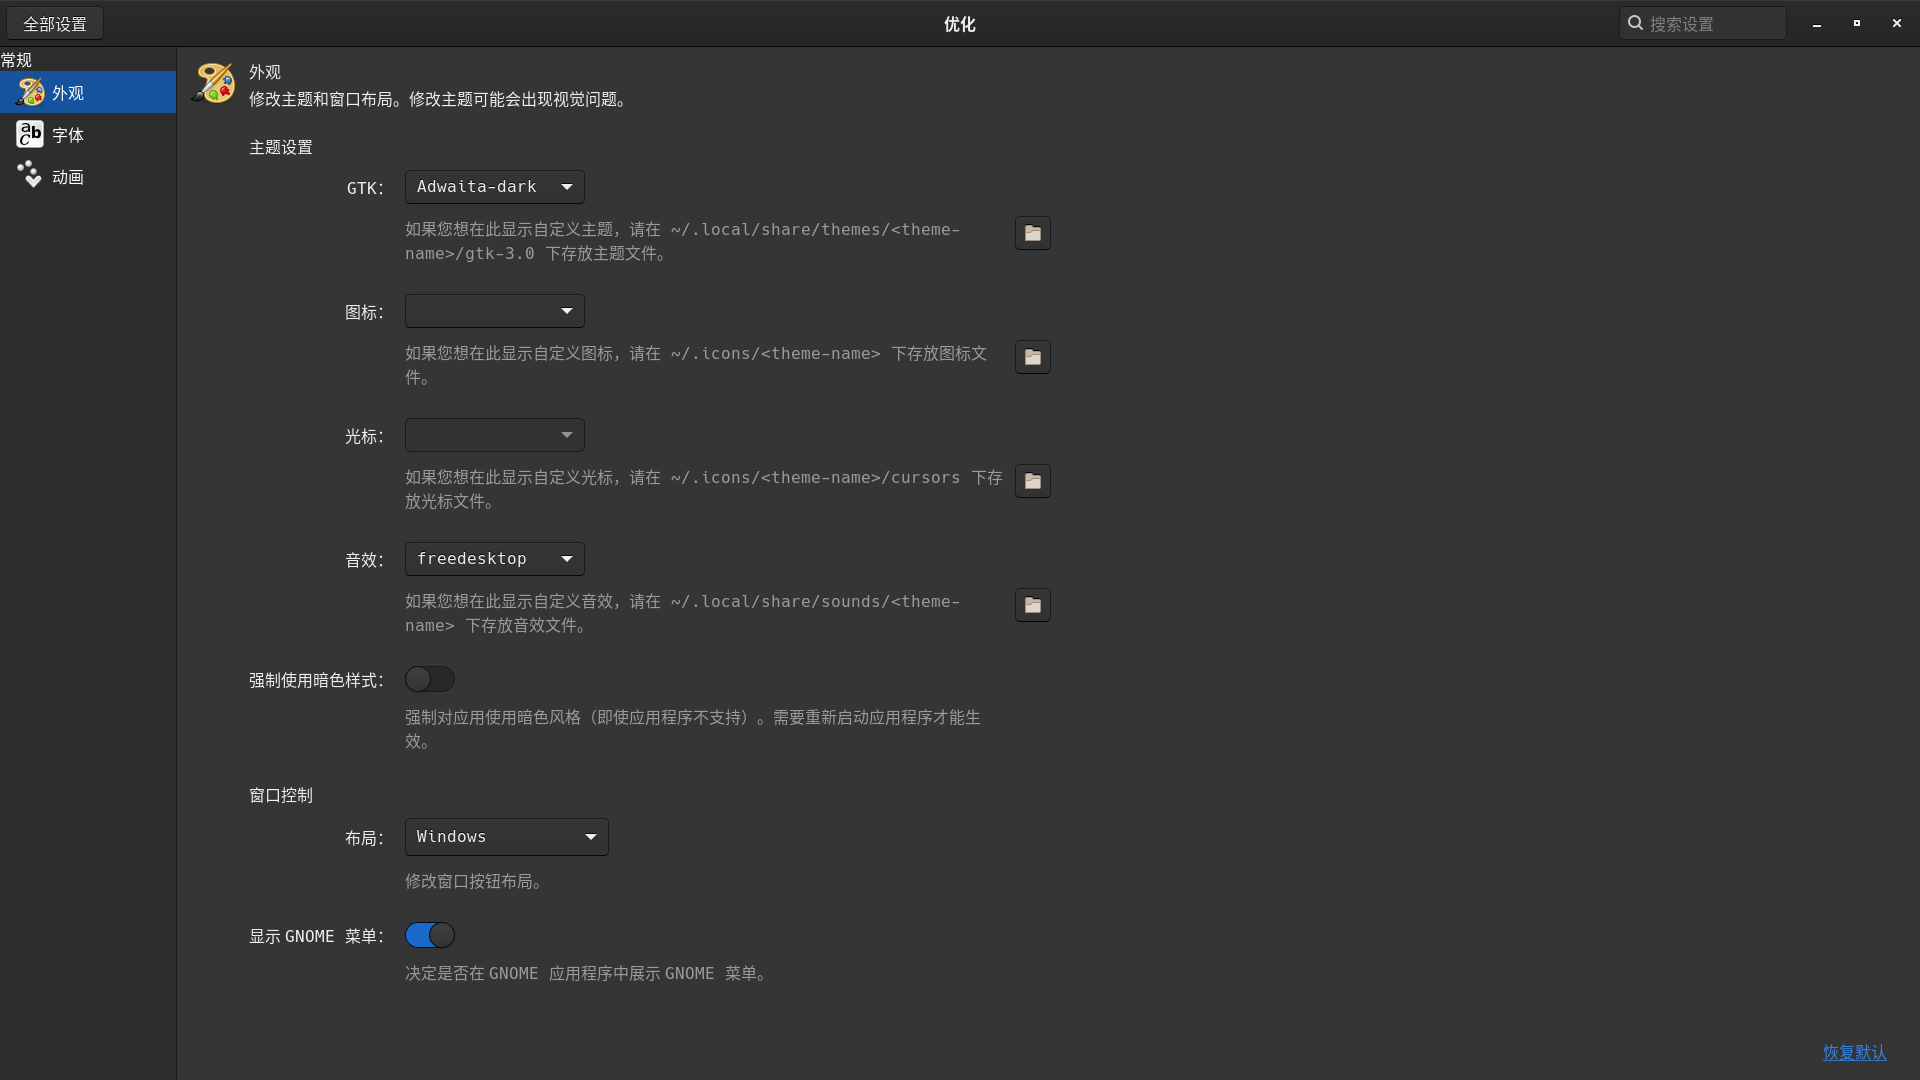This screenshot has width=1920, height=1080.
Task: Minimize the 优化 window
Action: [1817, 23]
